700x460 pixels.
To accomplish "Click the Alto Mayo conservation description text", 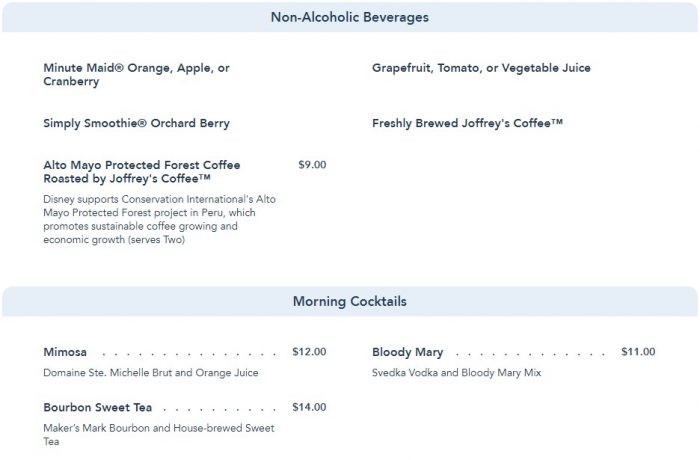I will tap(159, 219).
